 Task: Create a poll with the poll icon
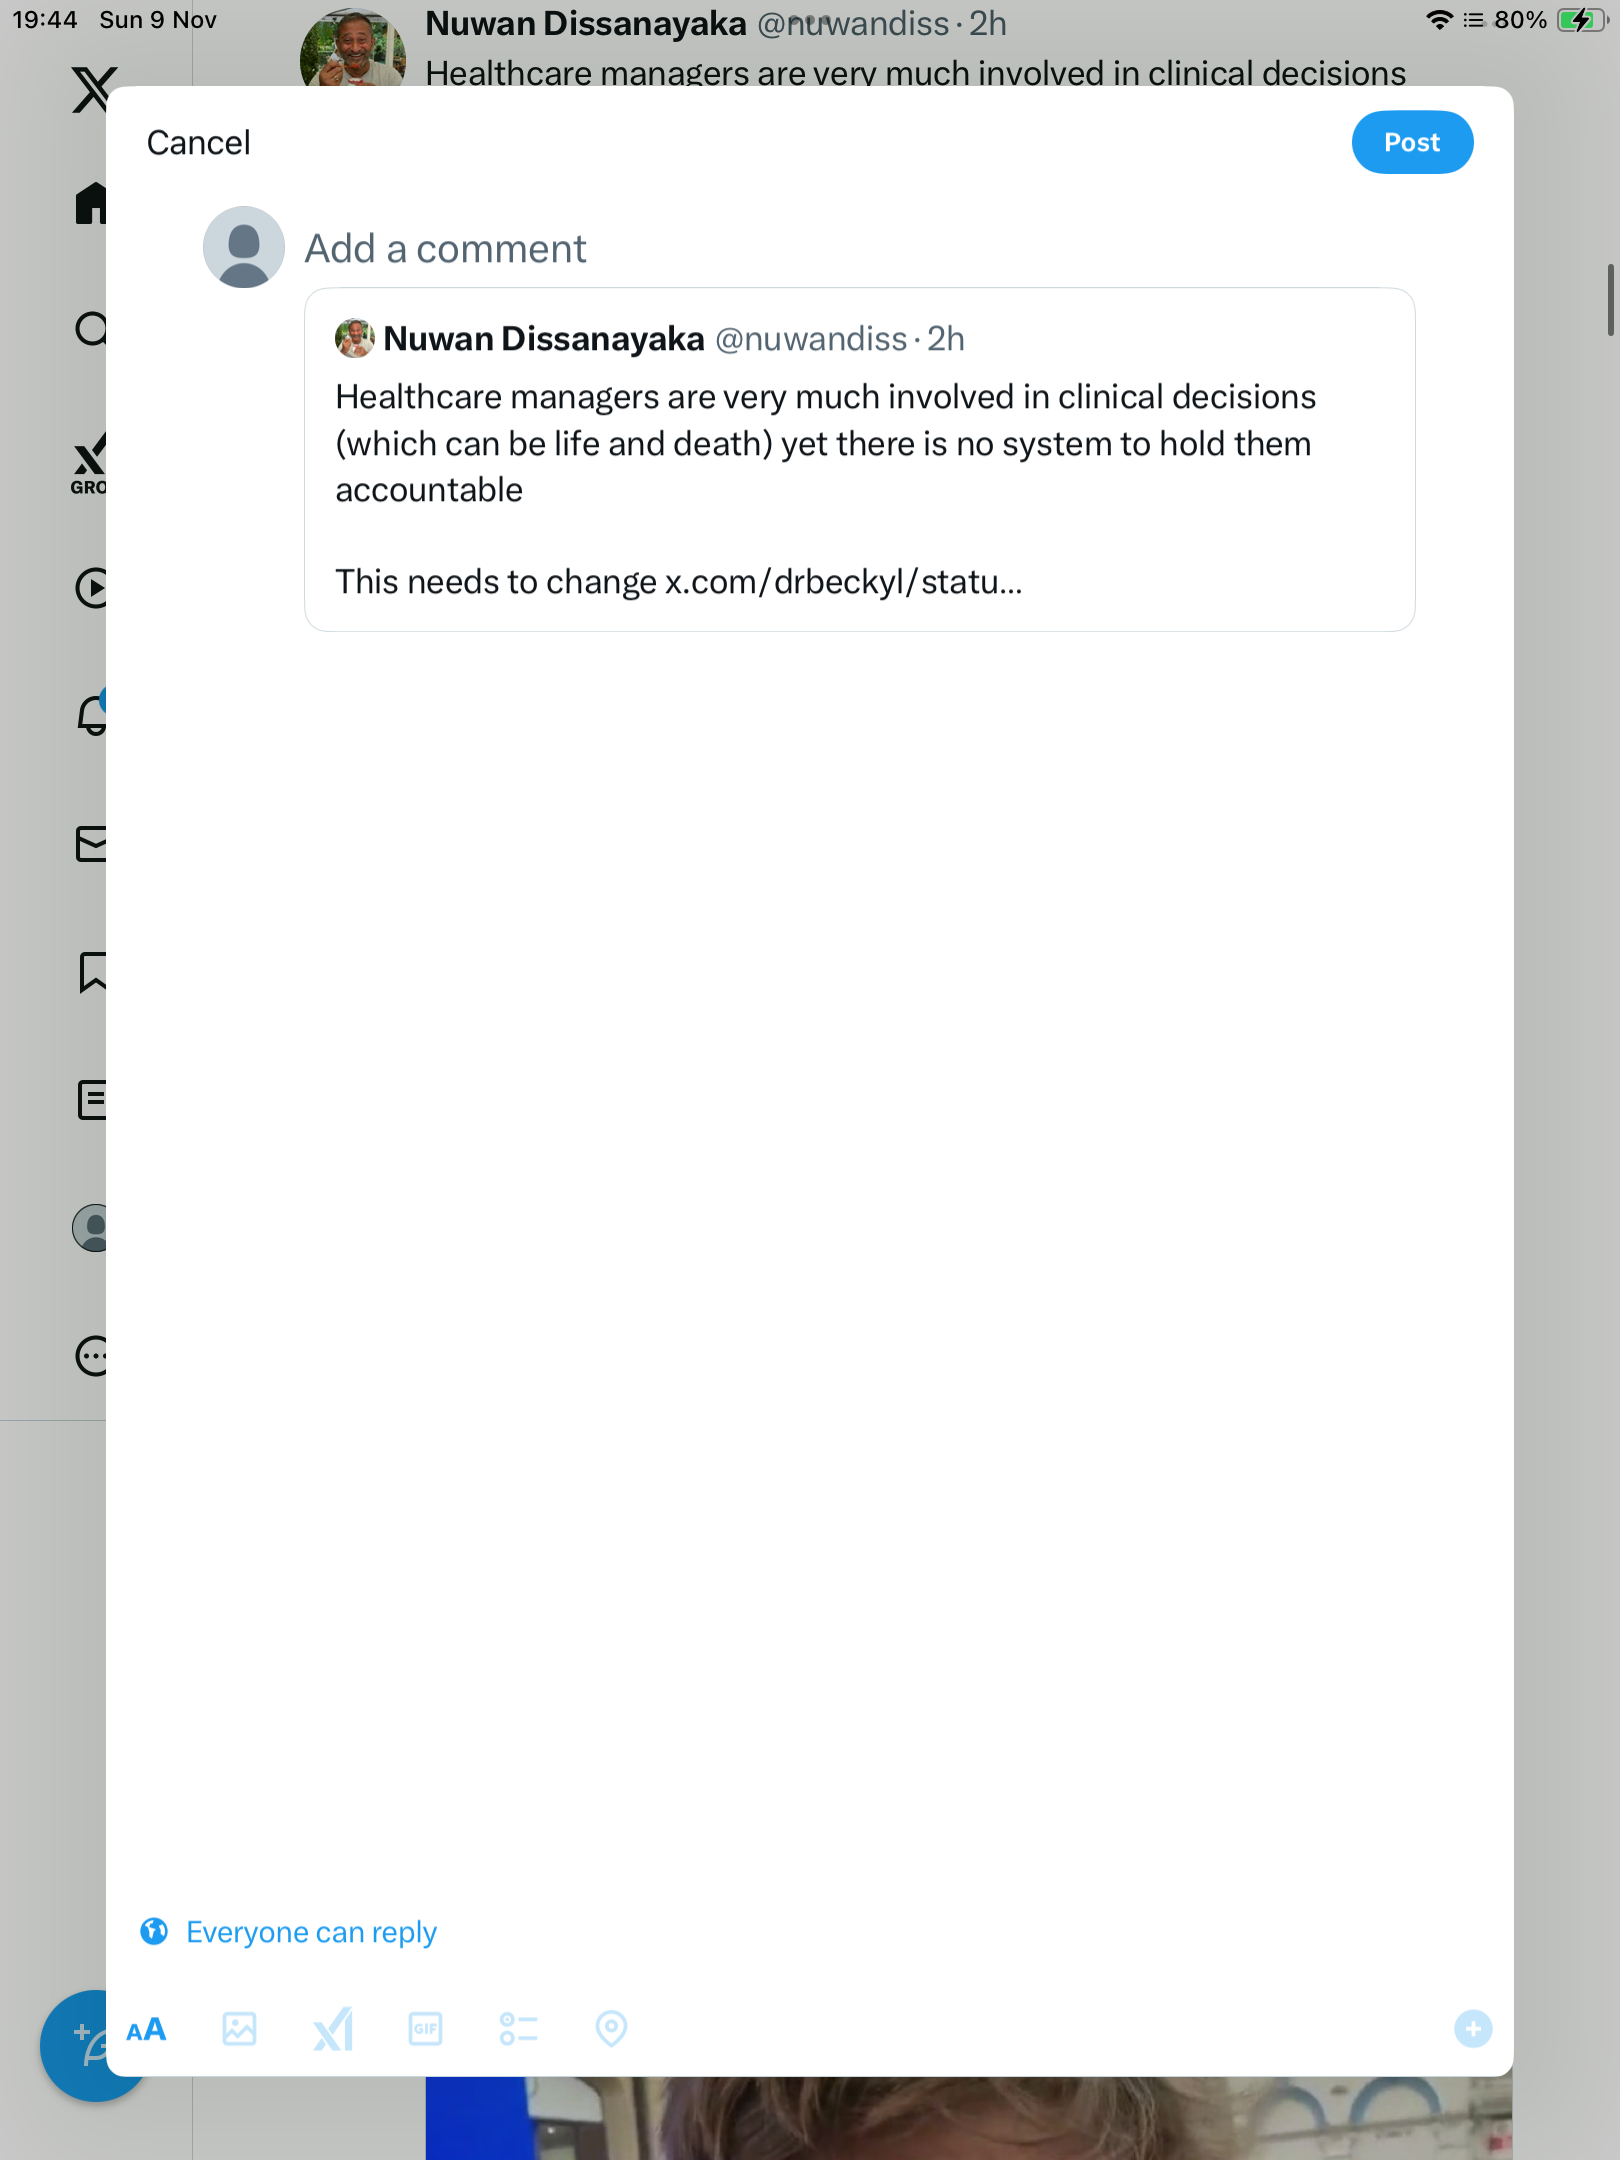518,2029
